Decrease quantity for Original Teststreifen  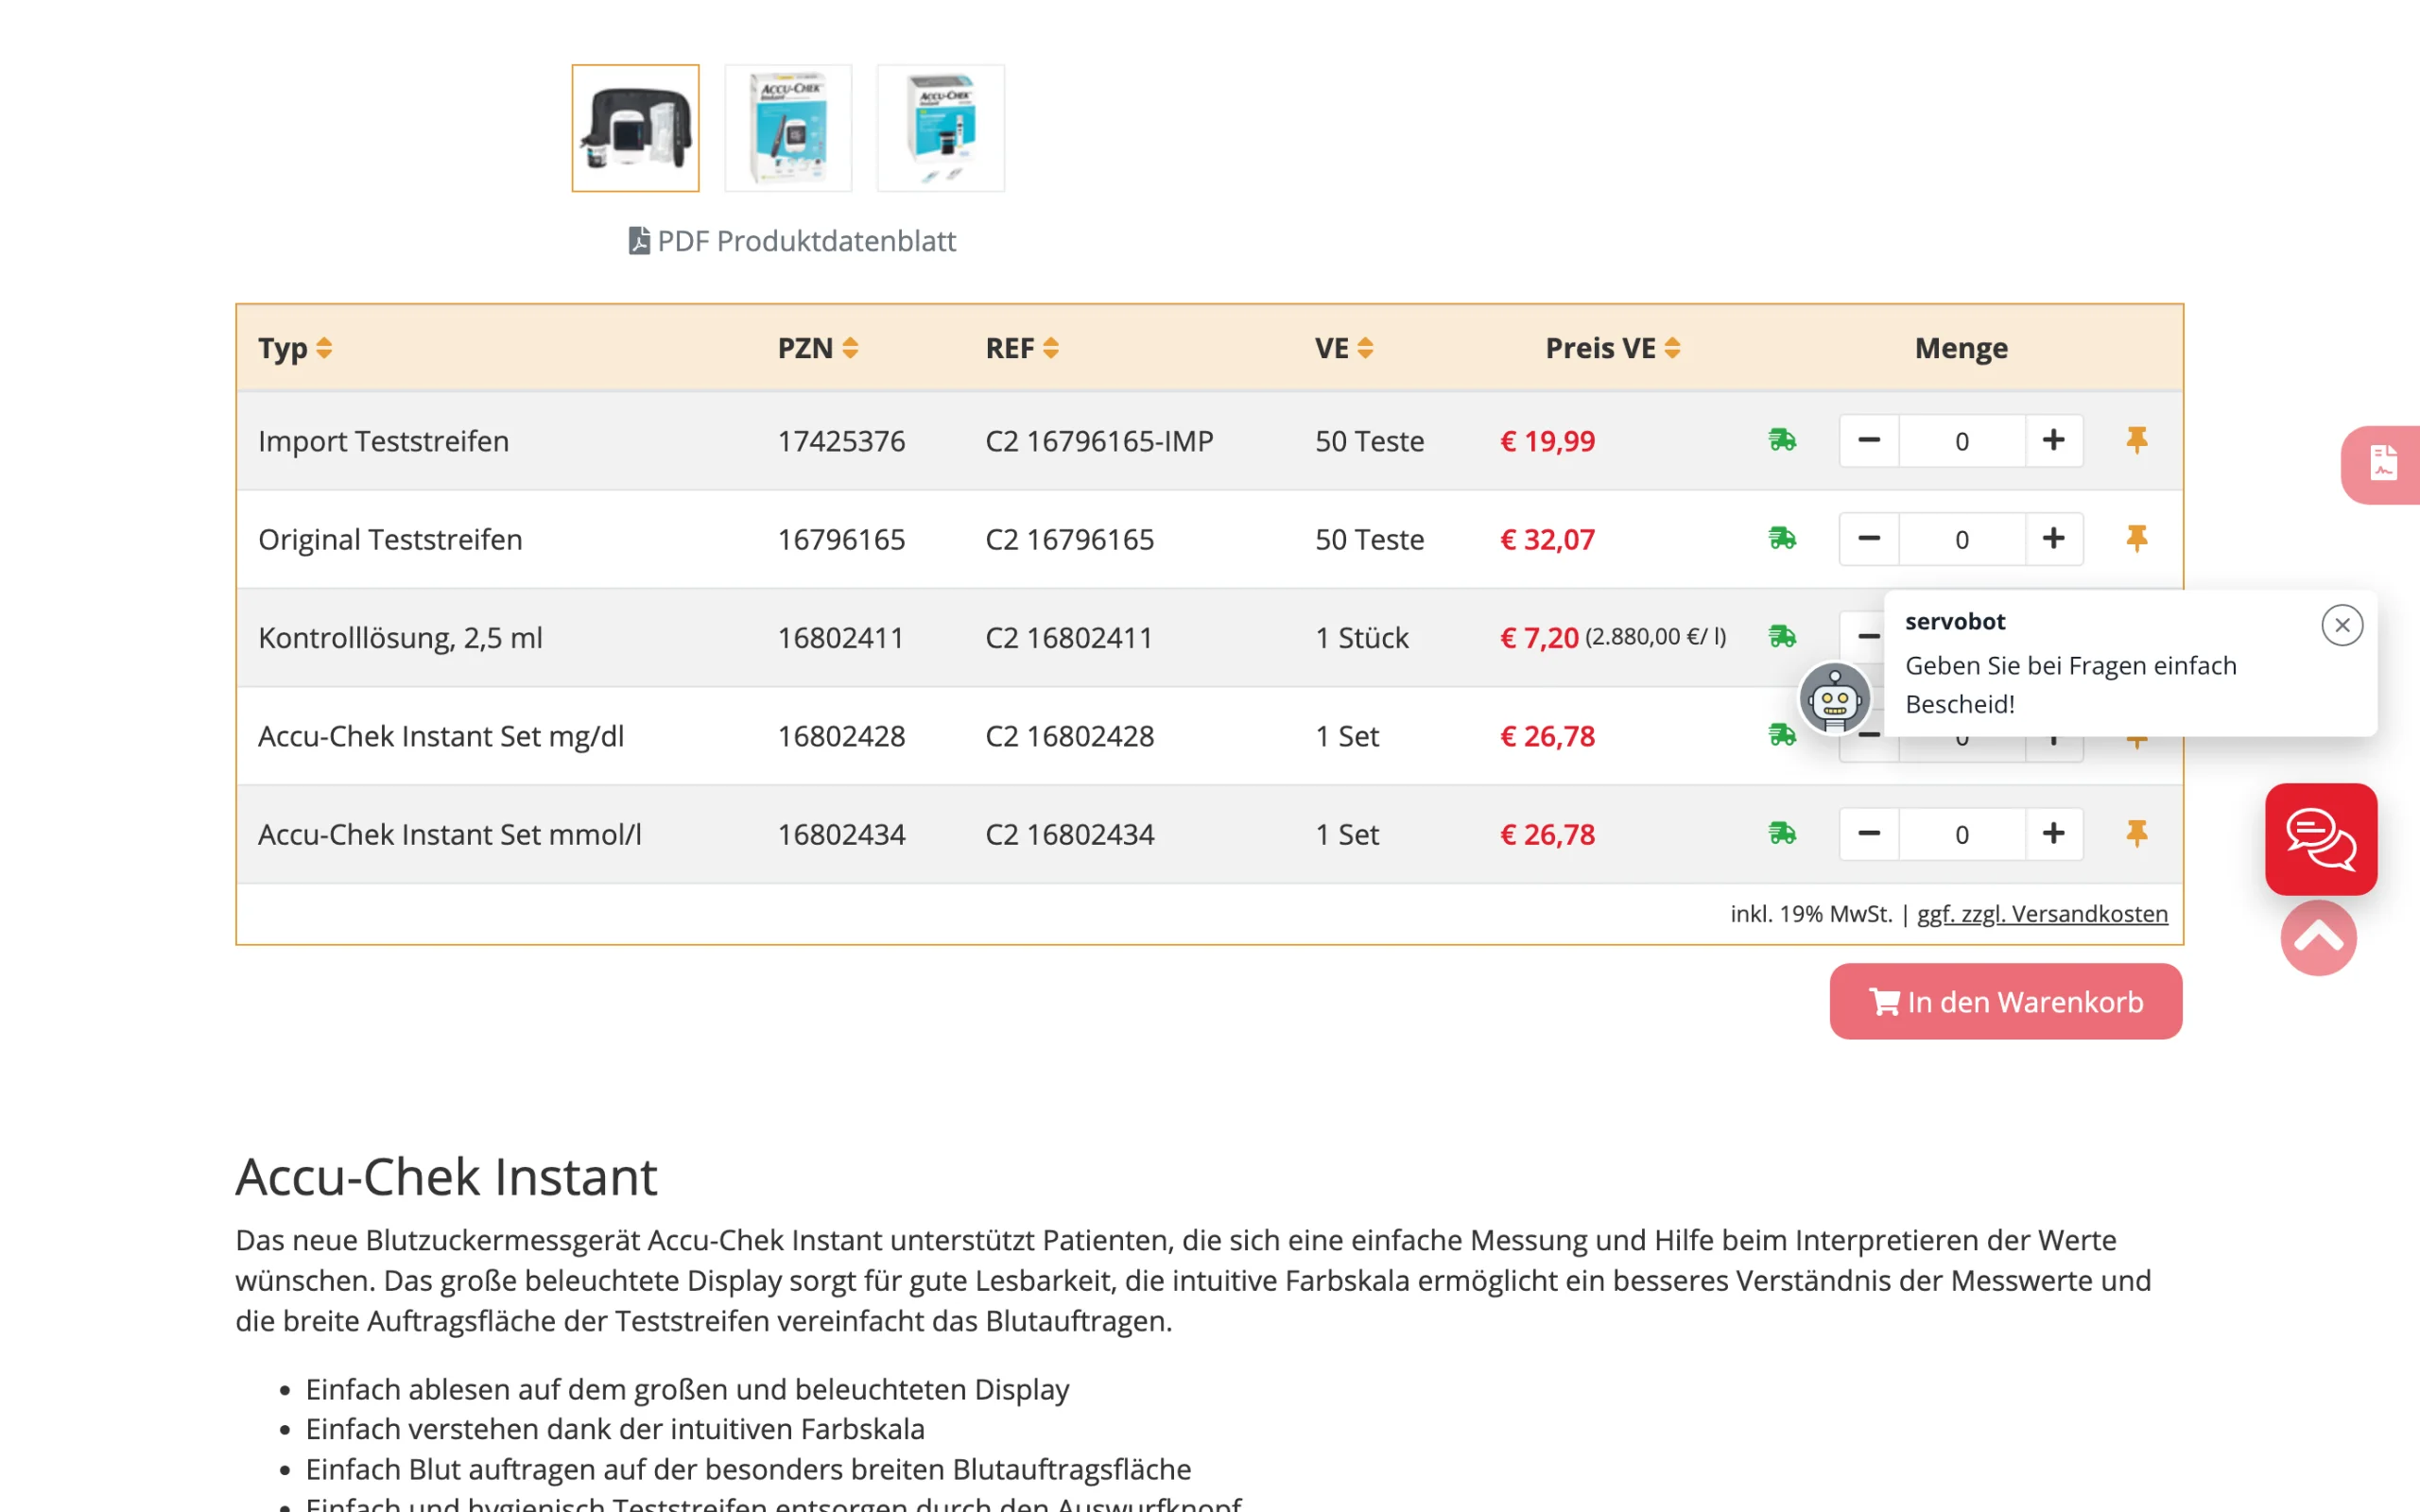click(x=1869, y=538)
